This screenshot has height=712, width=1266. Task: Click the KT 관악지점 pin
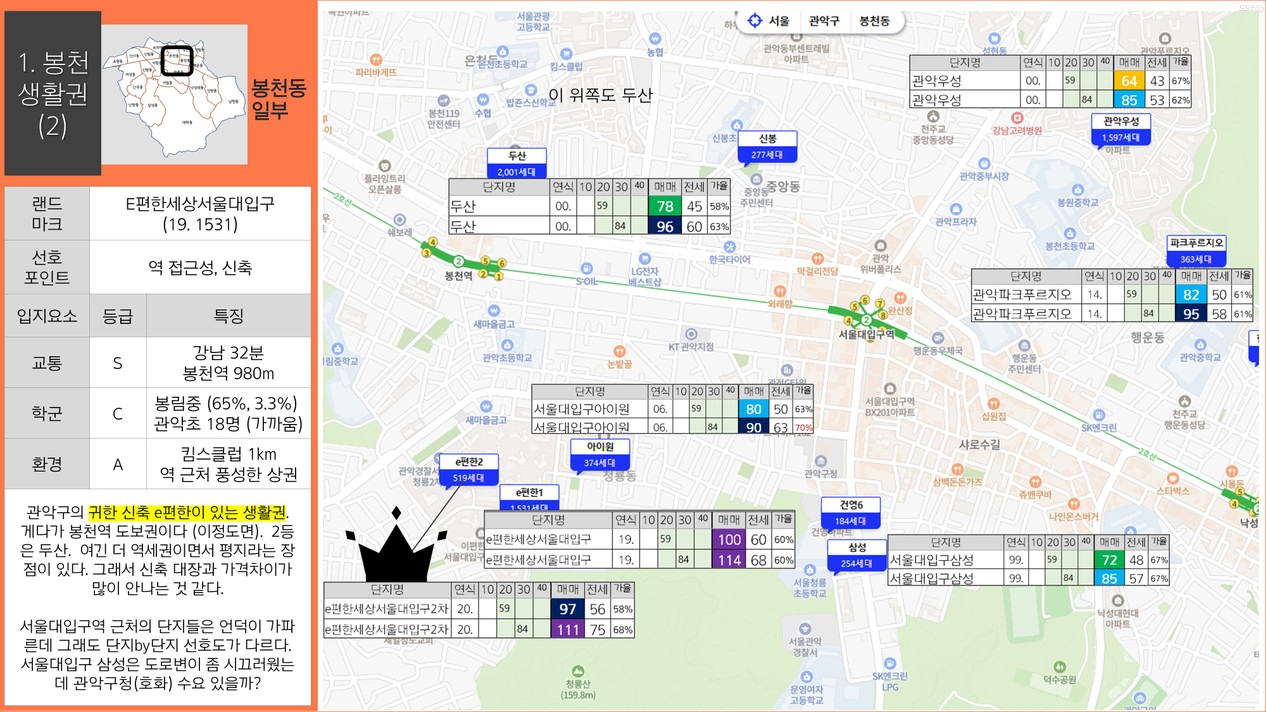(690, 334)
